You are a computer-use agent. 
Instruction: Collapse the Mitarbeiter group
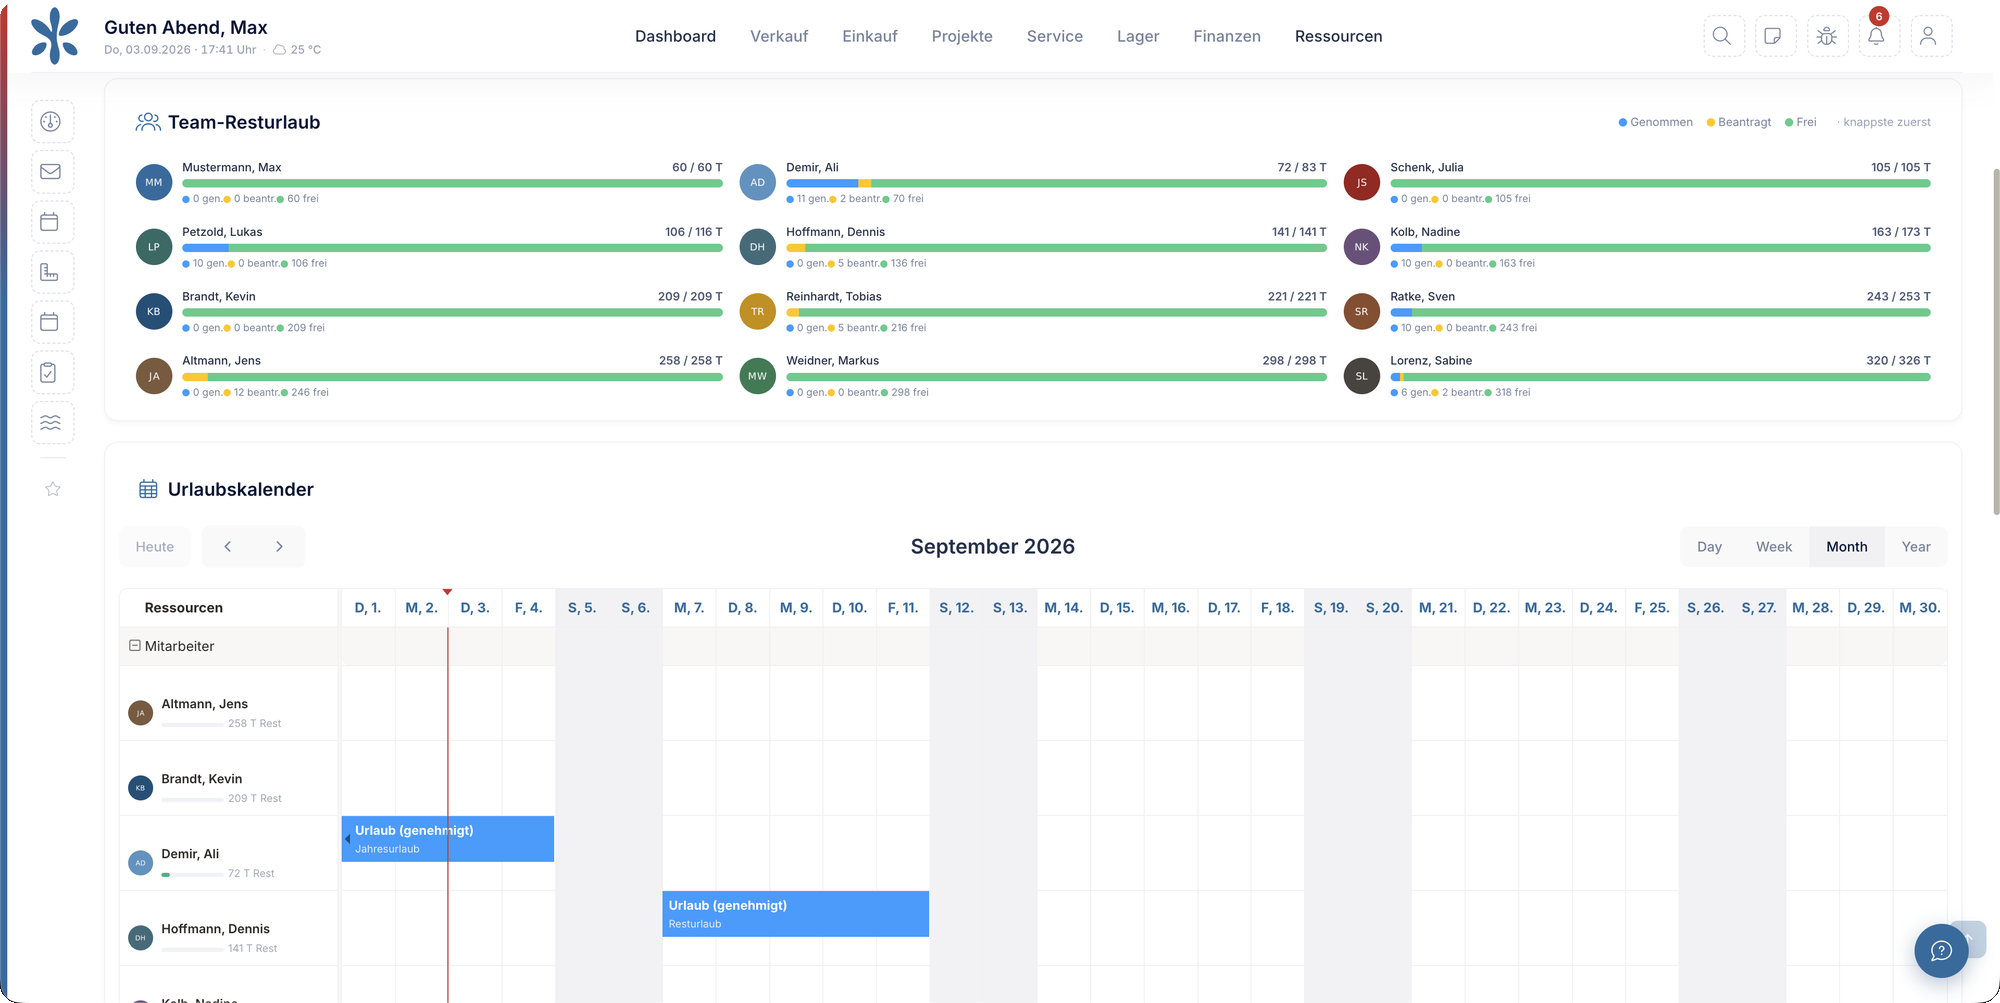(135, 646)
